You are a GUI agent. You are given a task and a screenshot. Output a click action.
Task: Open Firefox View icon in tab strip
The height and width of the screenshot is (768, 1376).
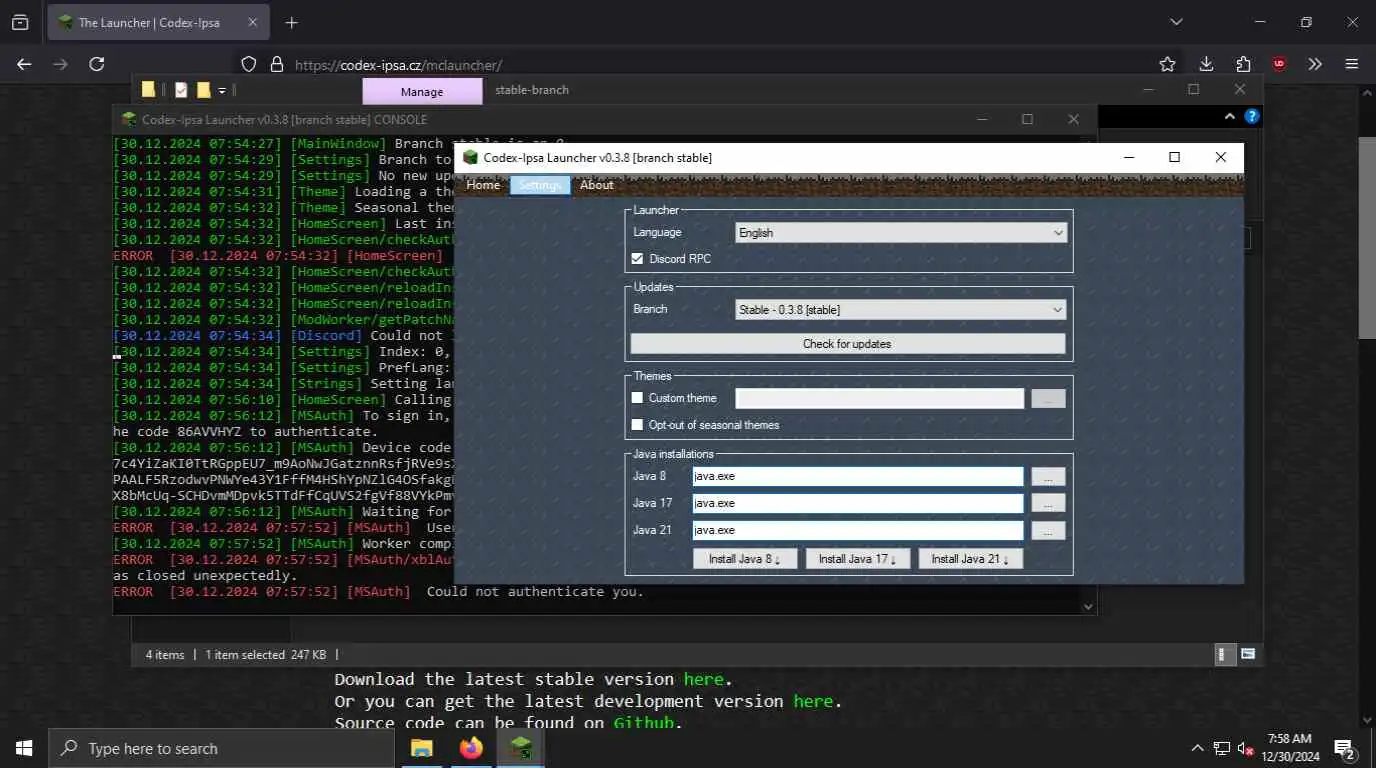click(20, 22)
